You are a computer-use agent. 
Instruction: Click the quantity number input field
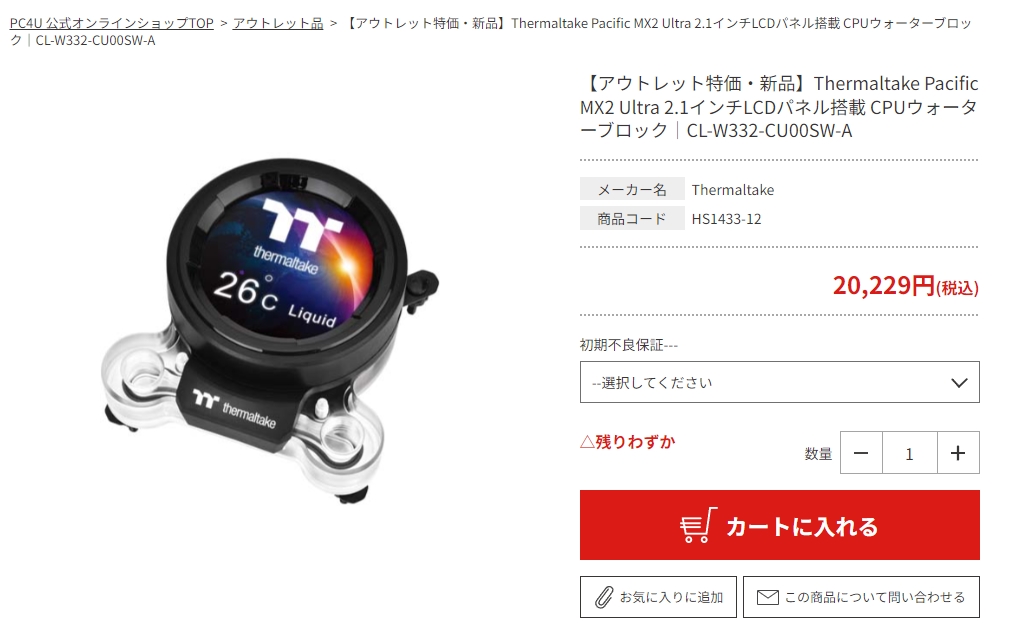point(909,452)
